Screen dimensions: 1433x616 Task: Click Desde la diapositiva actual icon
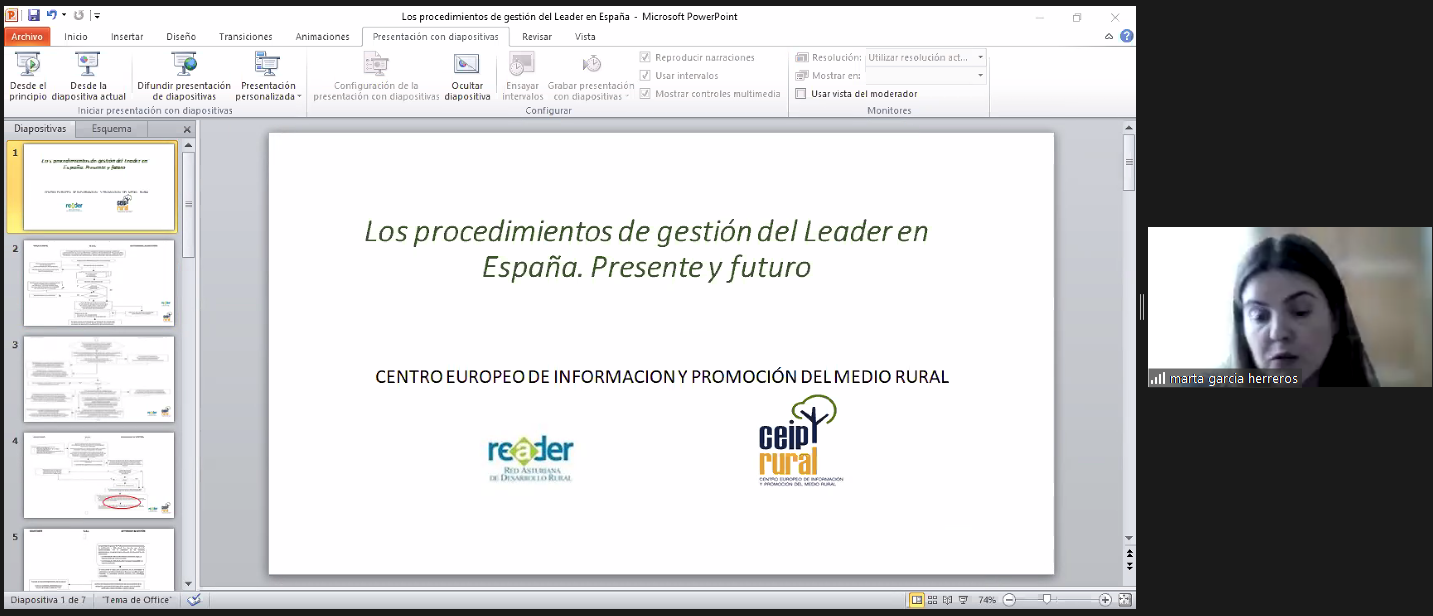pyautogui.click(x=88, y=65)
